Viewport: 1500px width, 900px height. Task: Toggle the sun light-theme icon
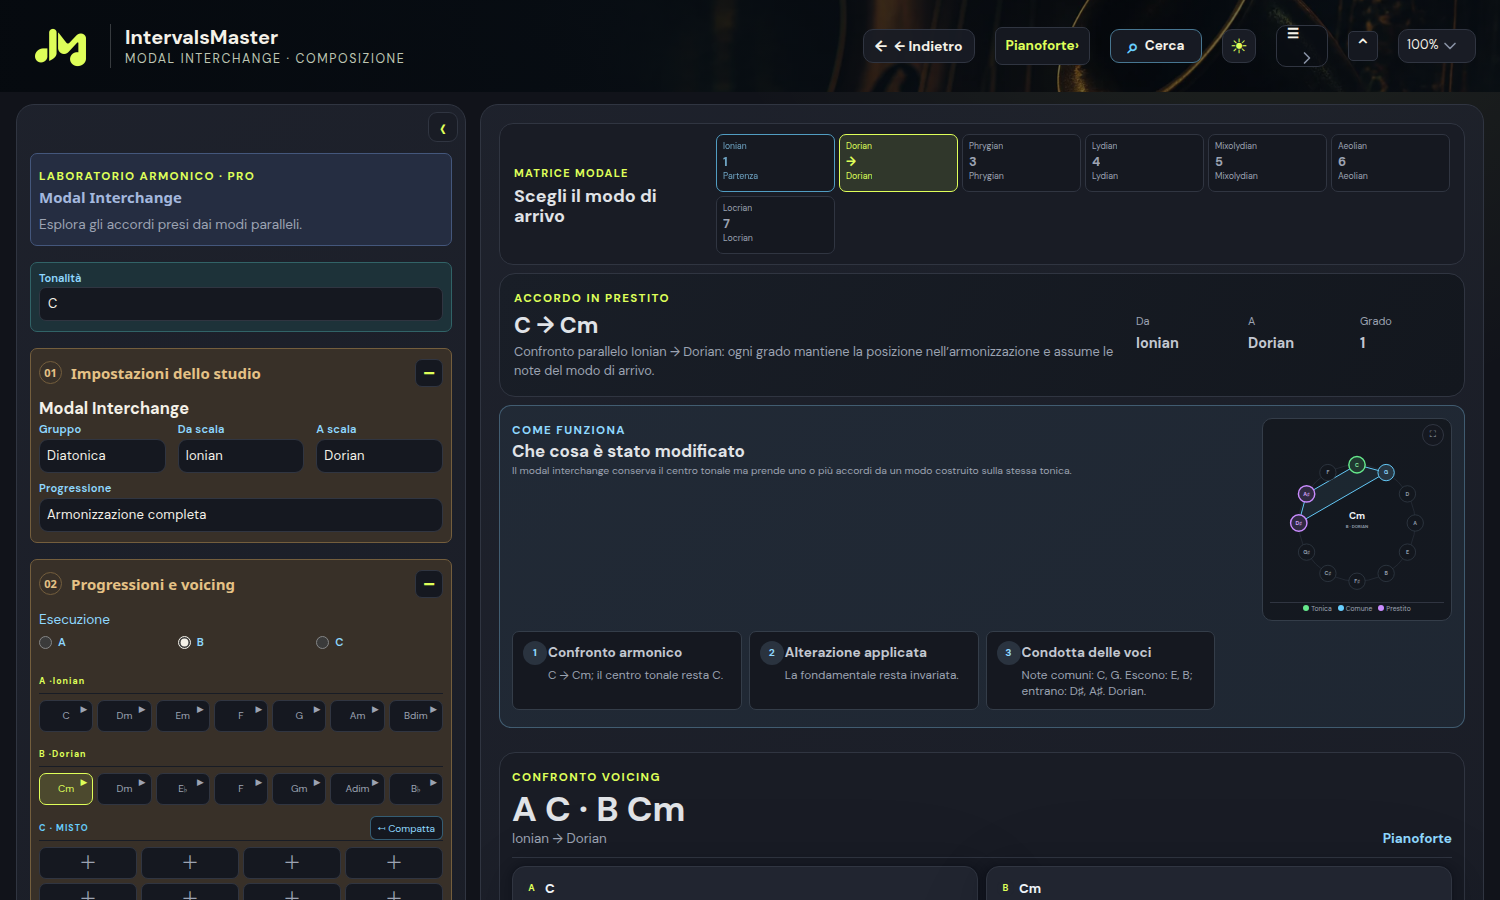tap(1239, 46)
